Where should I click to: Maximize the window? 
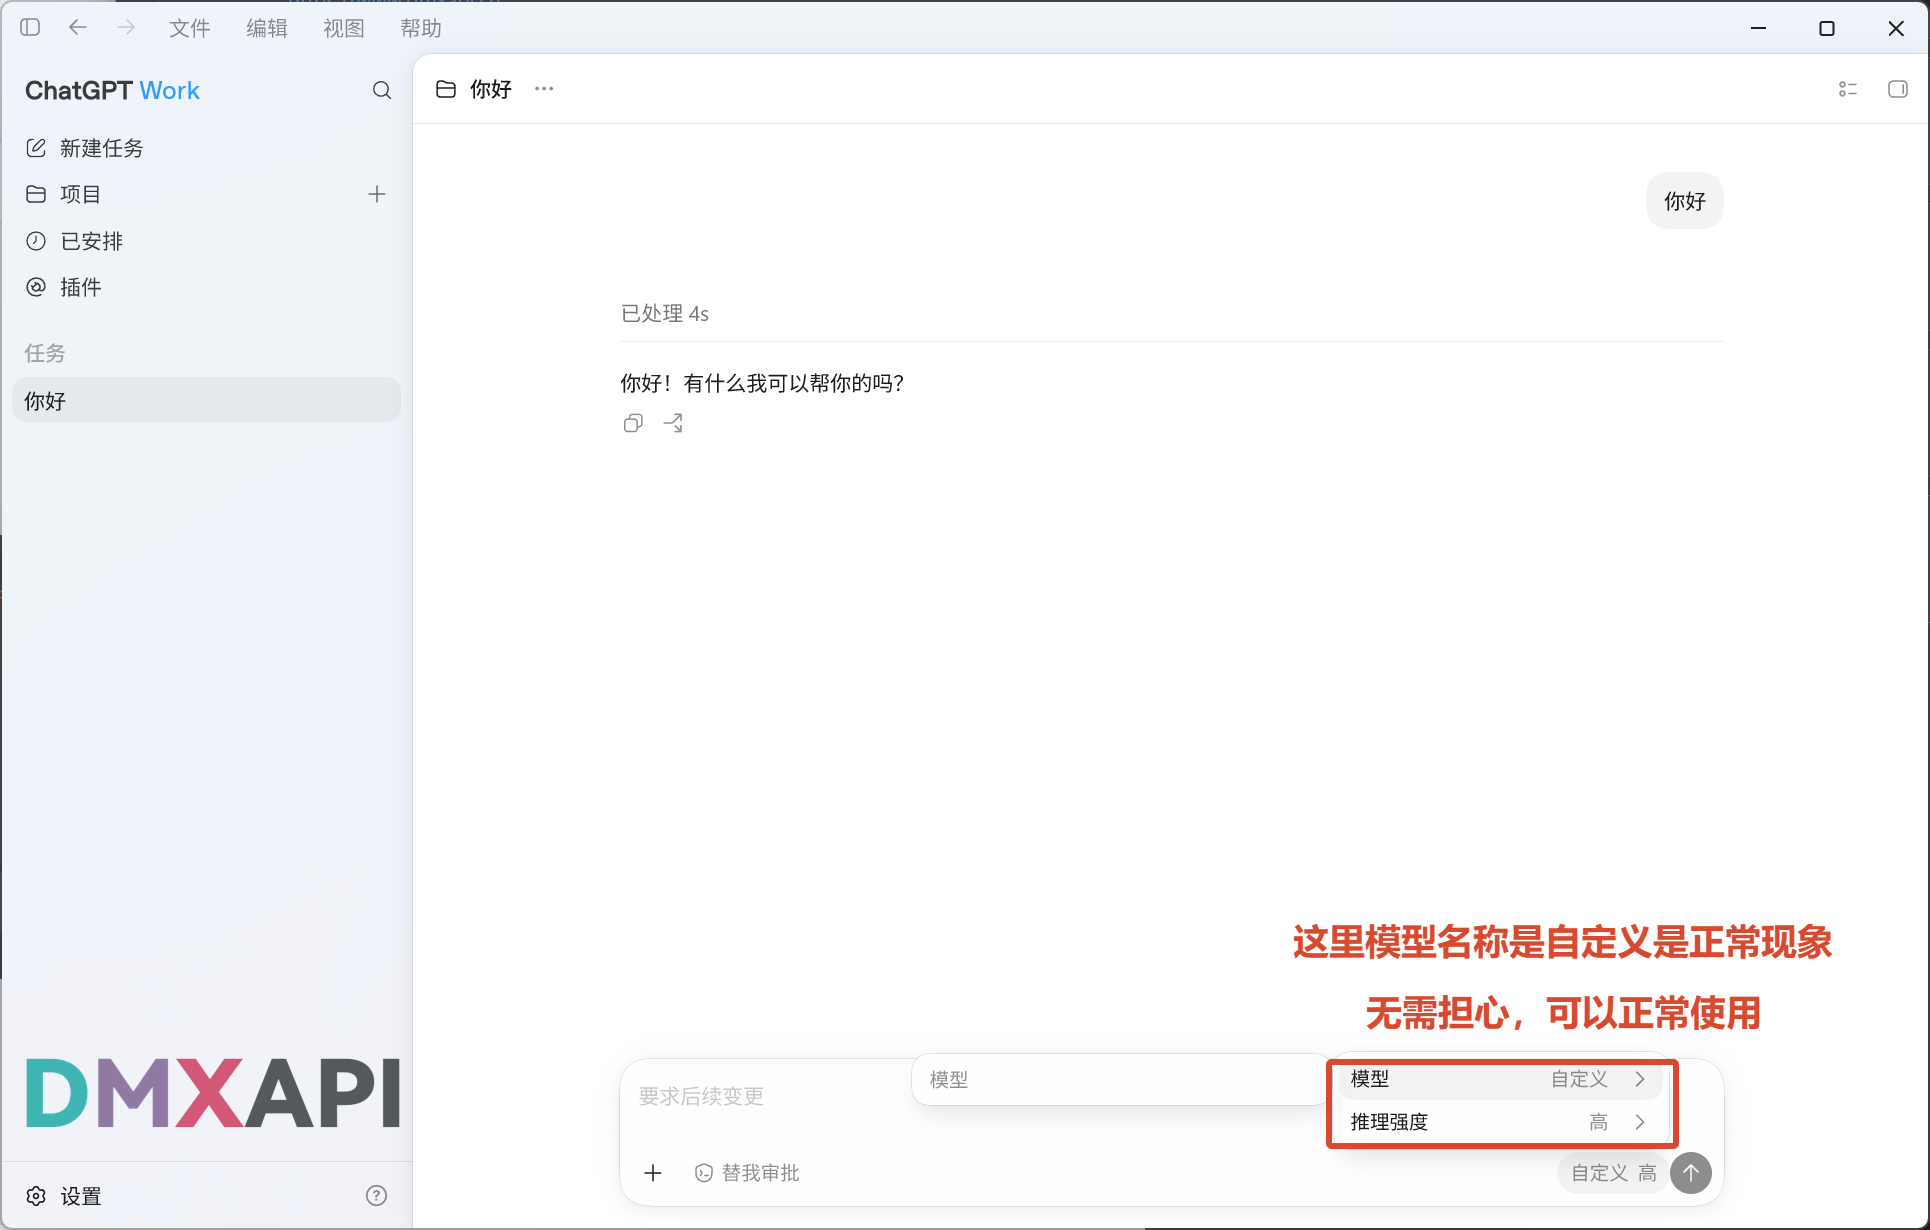pyautogui.click(x=1827, y=28)
